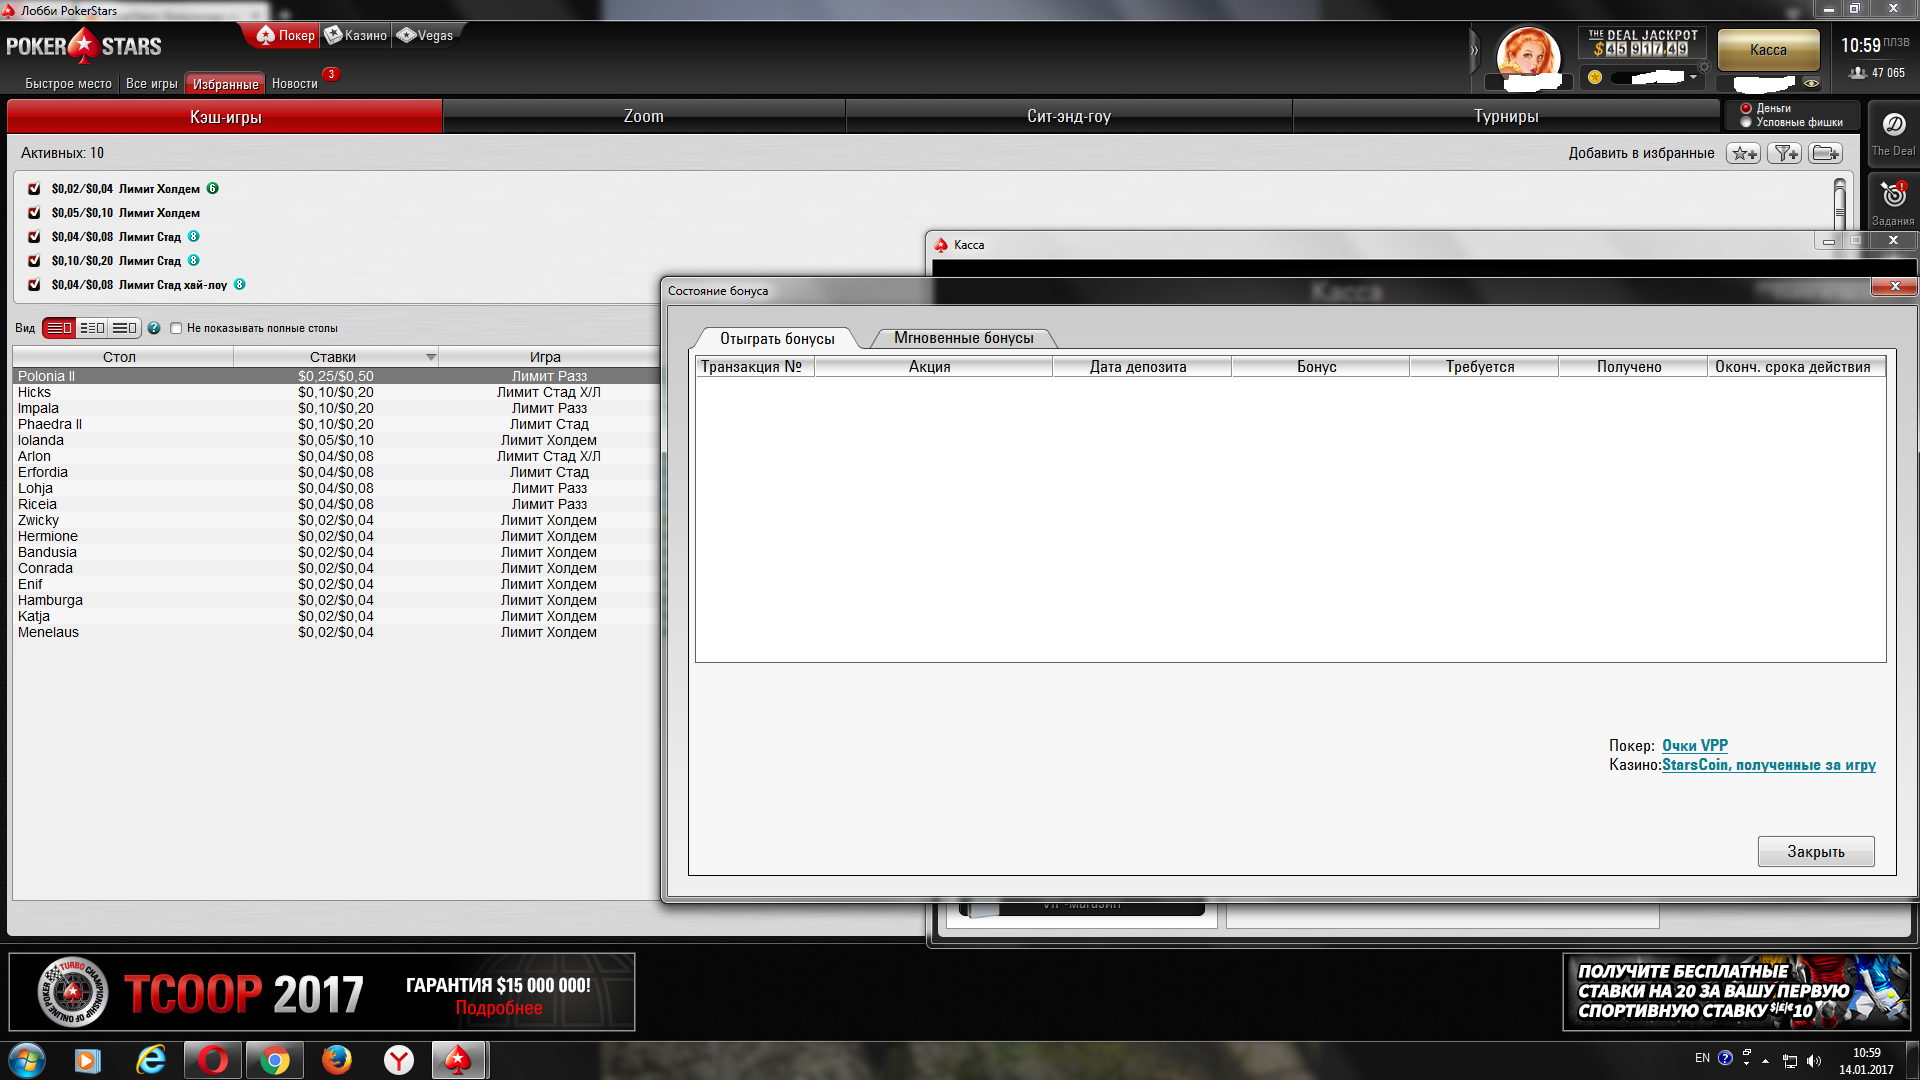1920x1080 pixels.
Task: Click the add-folder favorites icon
Action: click(x=1826, y=153)
